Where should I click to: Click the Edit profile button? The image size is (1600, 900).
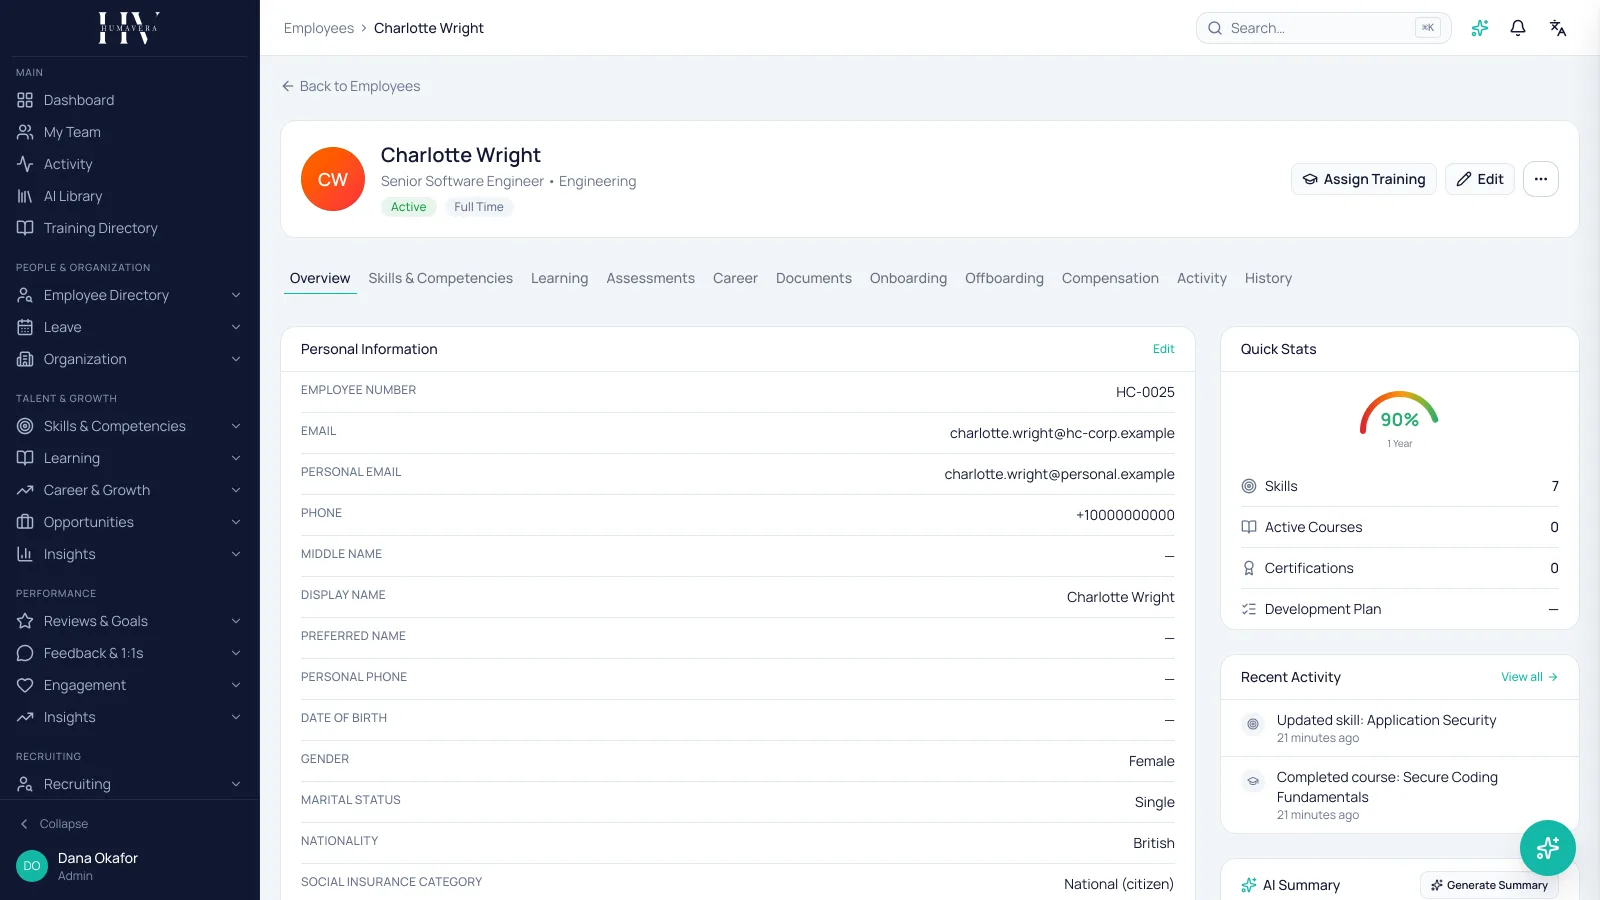[1480, 179]
